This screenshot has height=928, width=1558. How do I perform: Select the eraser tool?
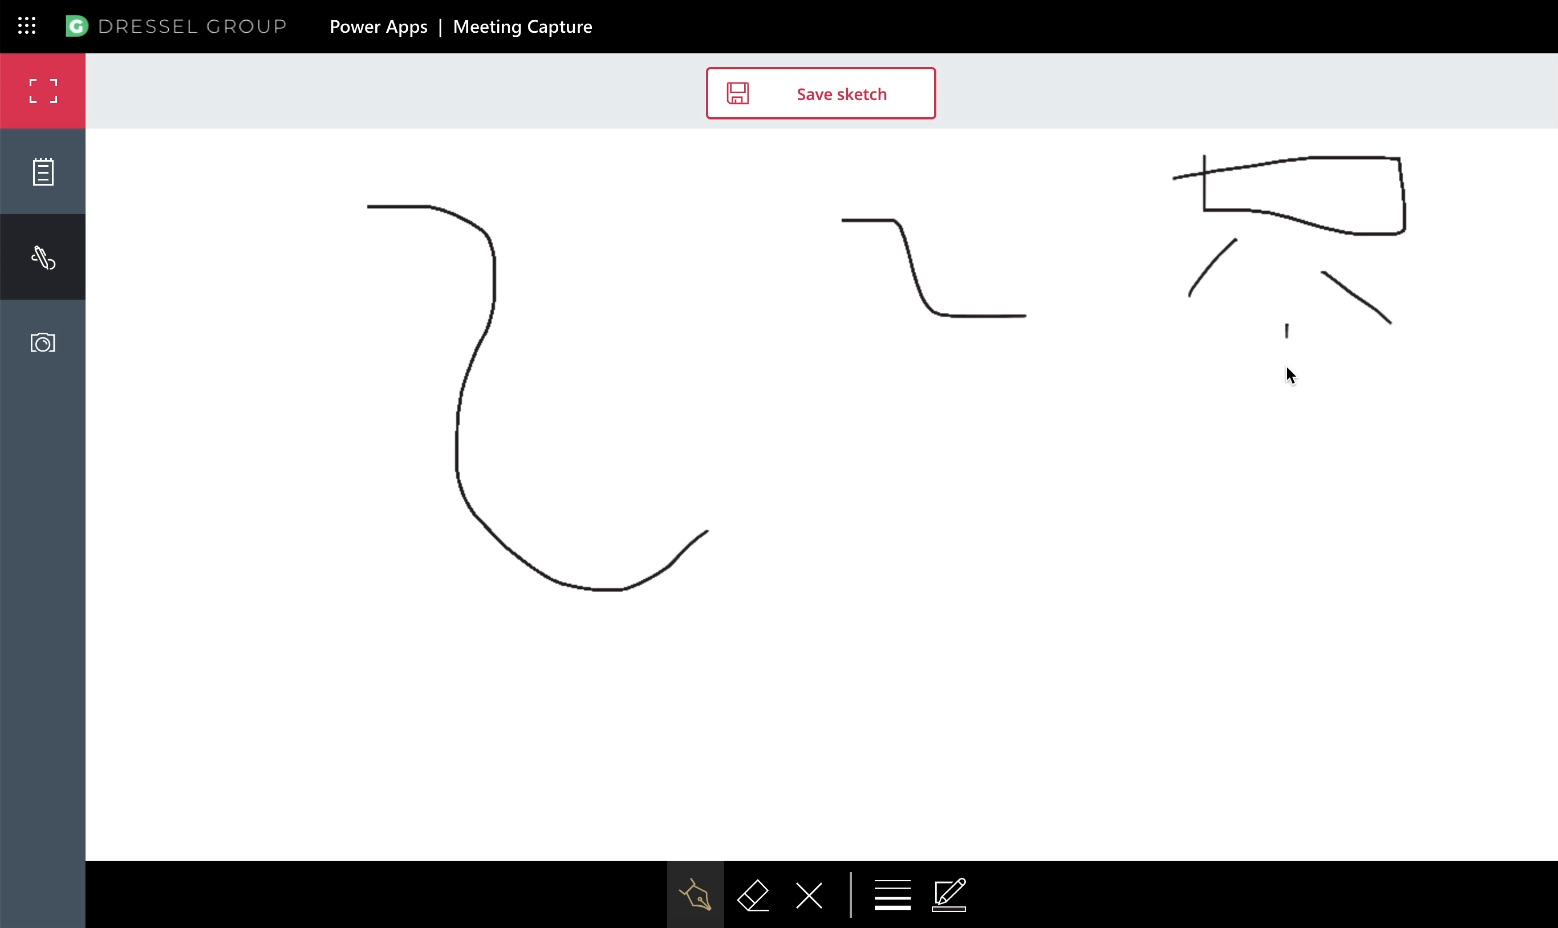[753, 895]
